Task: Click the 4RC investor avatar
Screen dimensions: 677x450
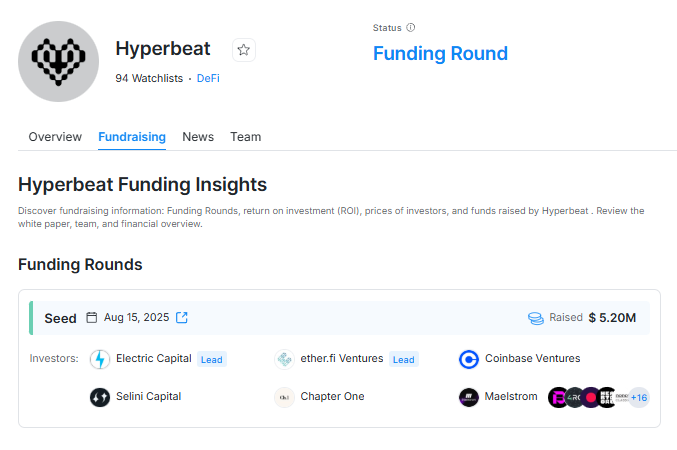Action: [573, 397]
